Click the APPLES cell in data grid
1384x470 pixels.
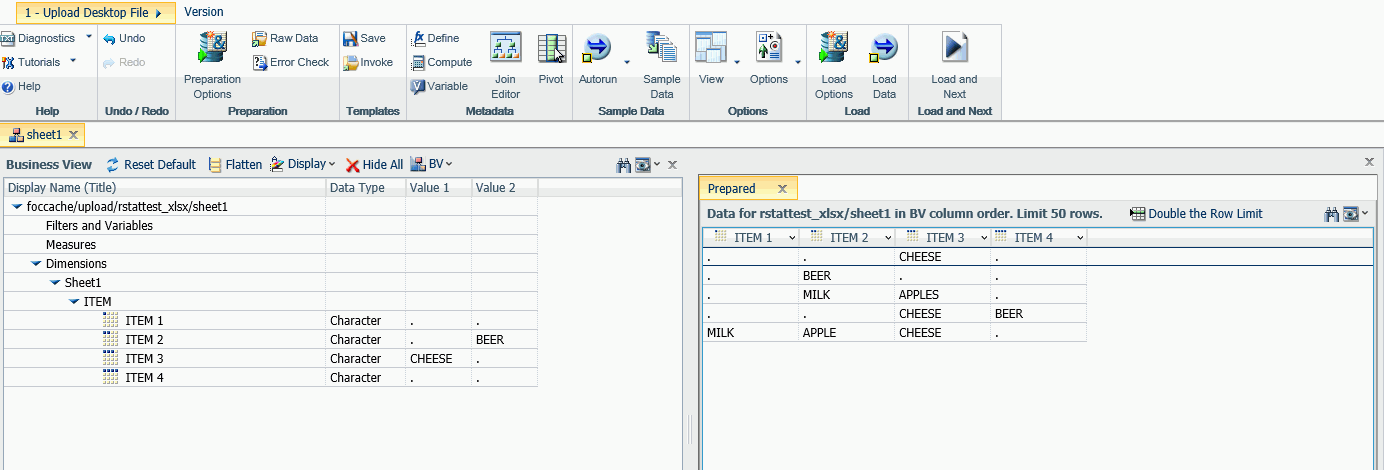[x=942, y=295]
